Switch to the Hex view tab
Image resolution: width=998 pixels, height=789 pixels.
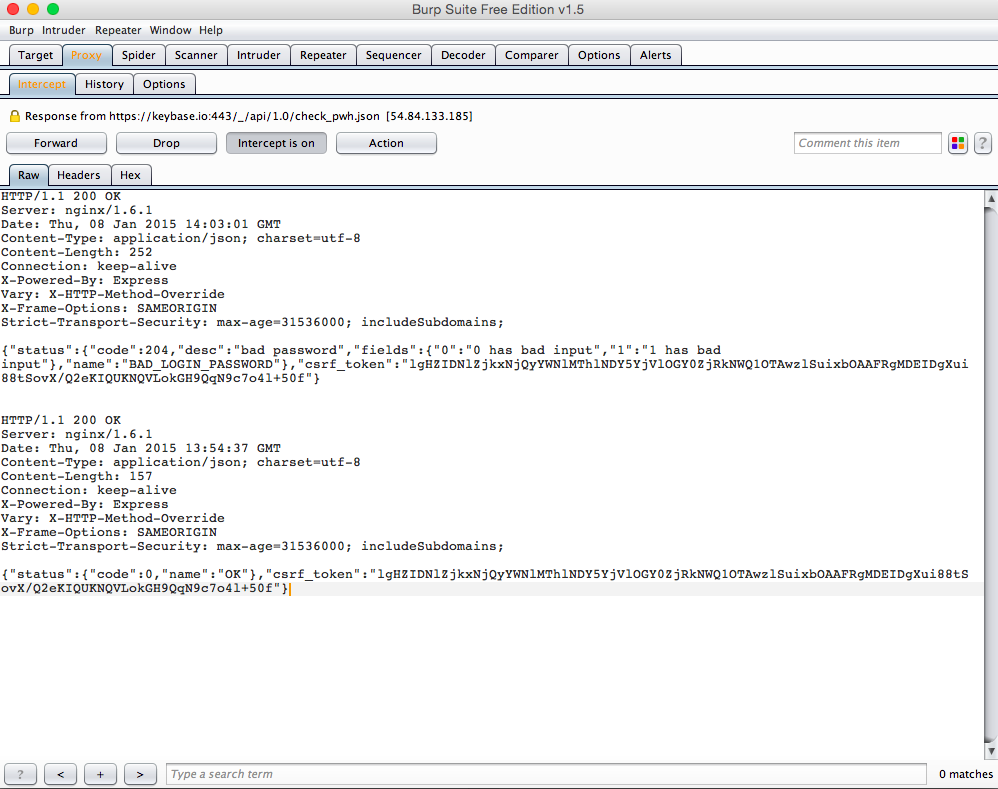(x=130, y=175)
